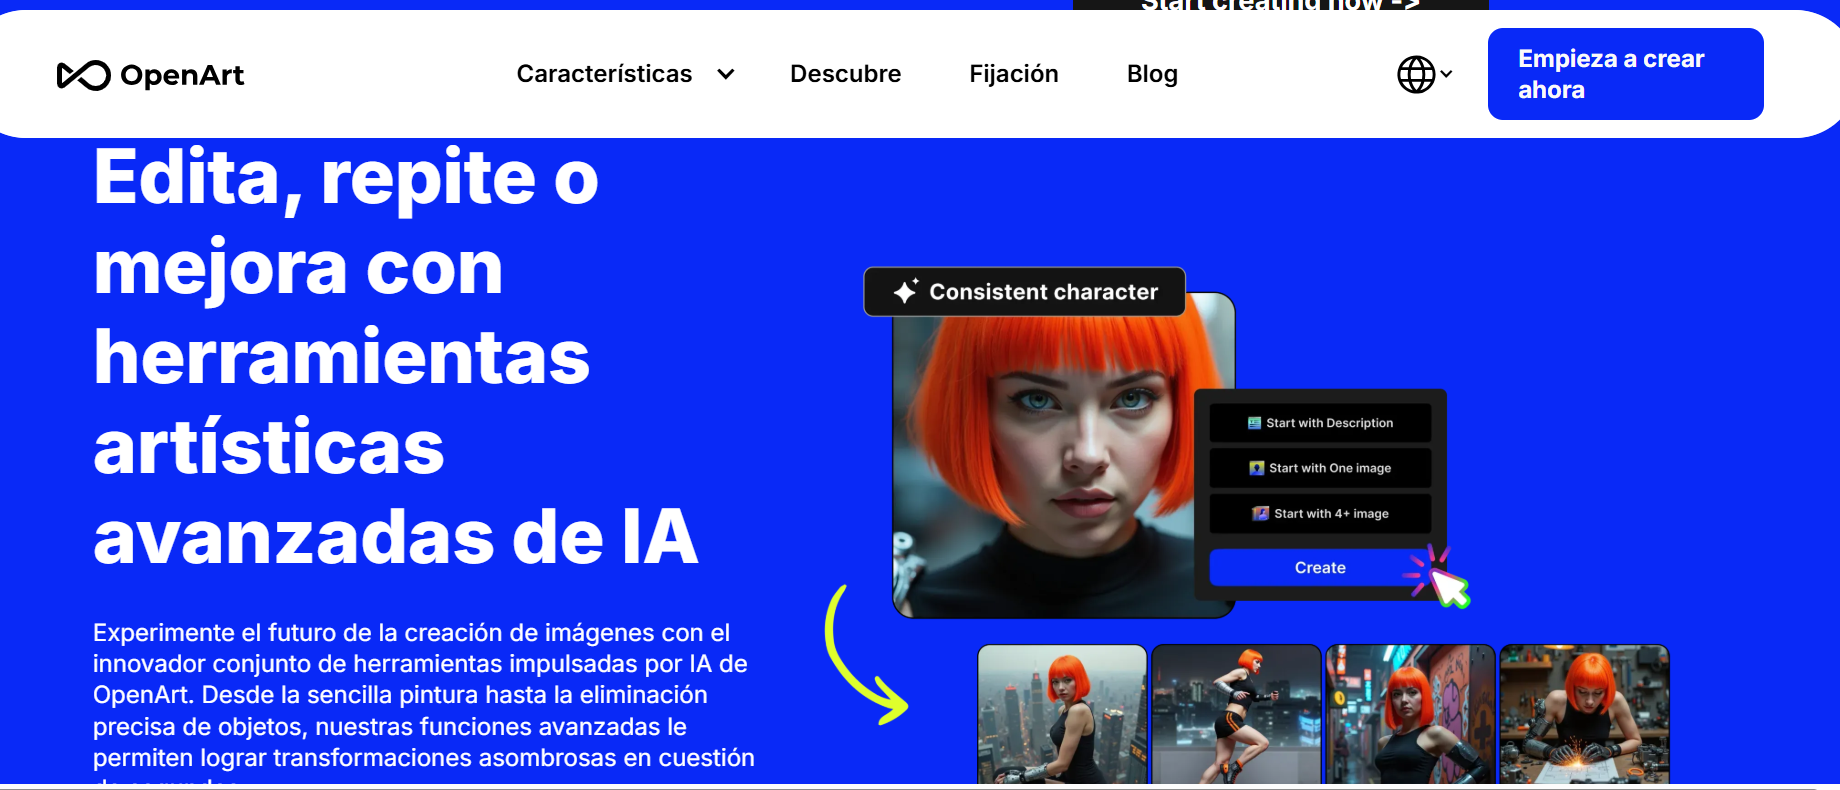Click the cursor pointer graphic near Create

pyautogui.click(x=1449, y=587)
